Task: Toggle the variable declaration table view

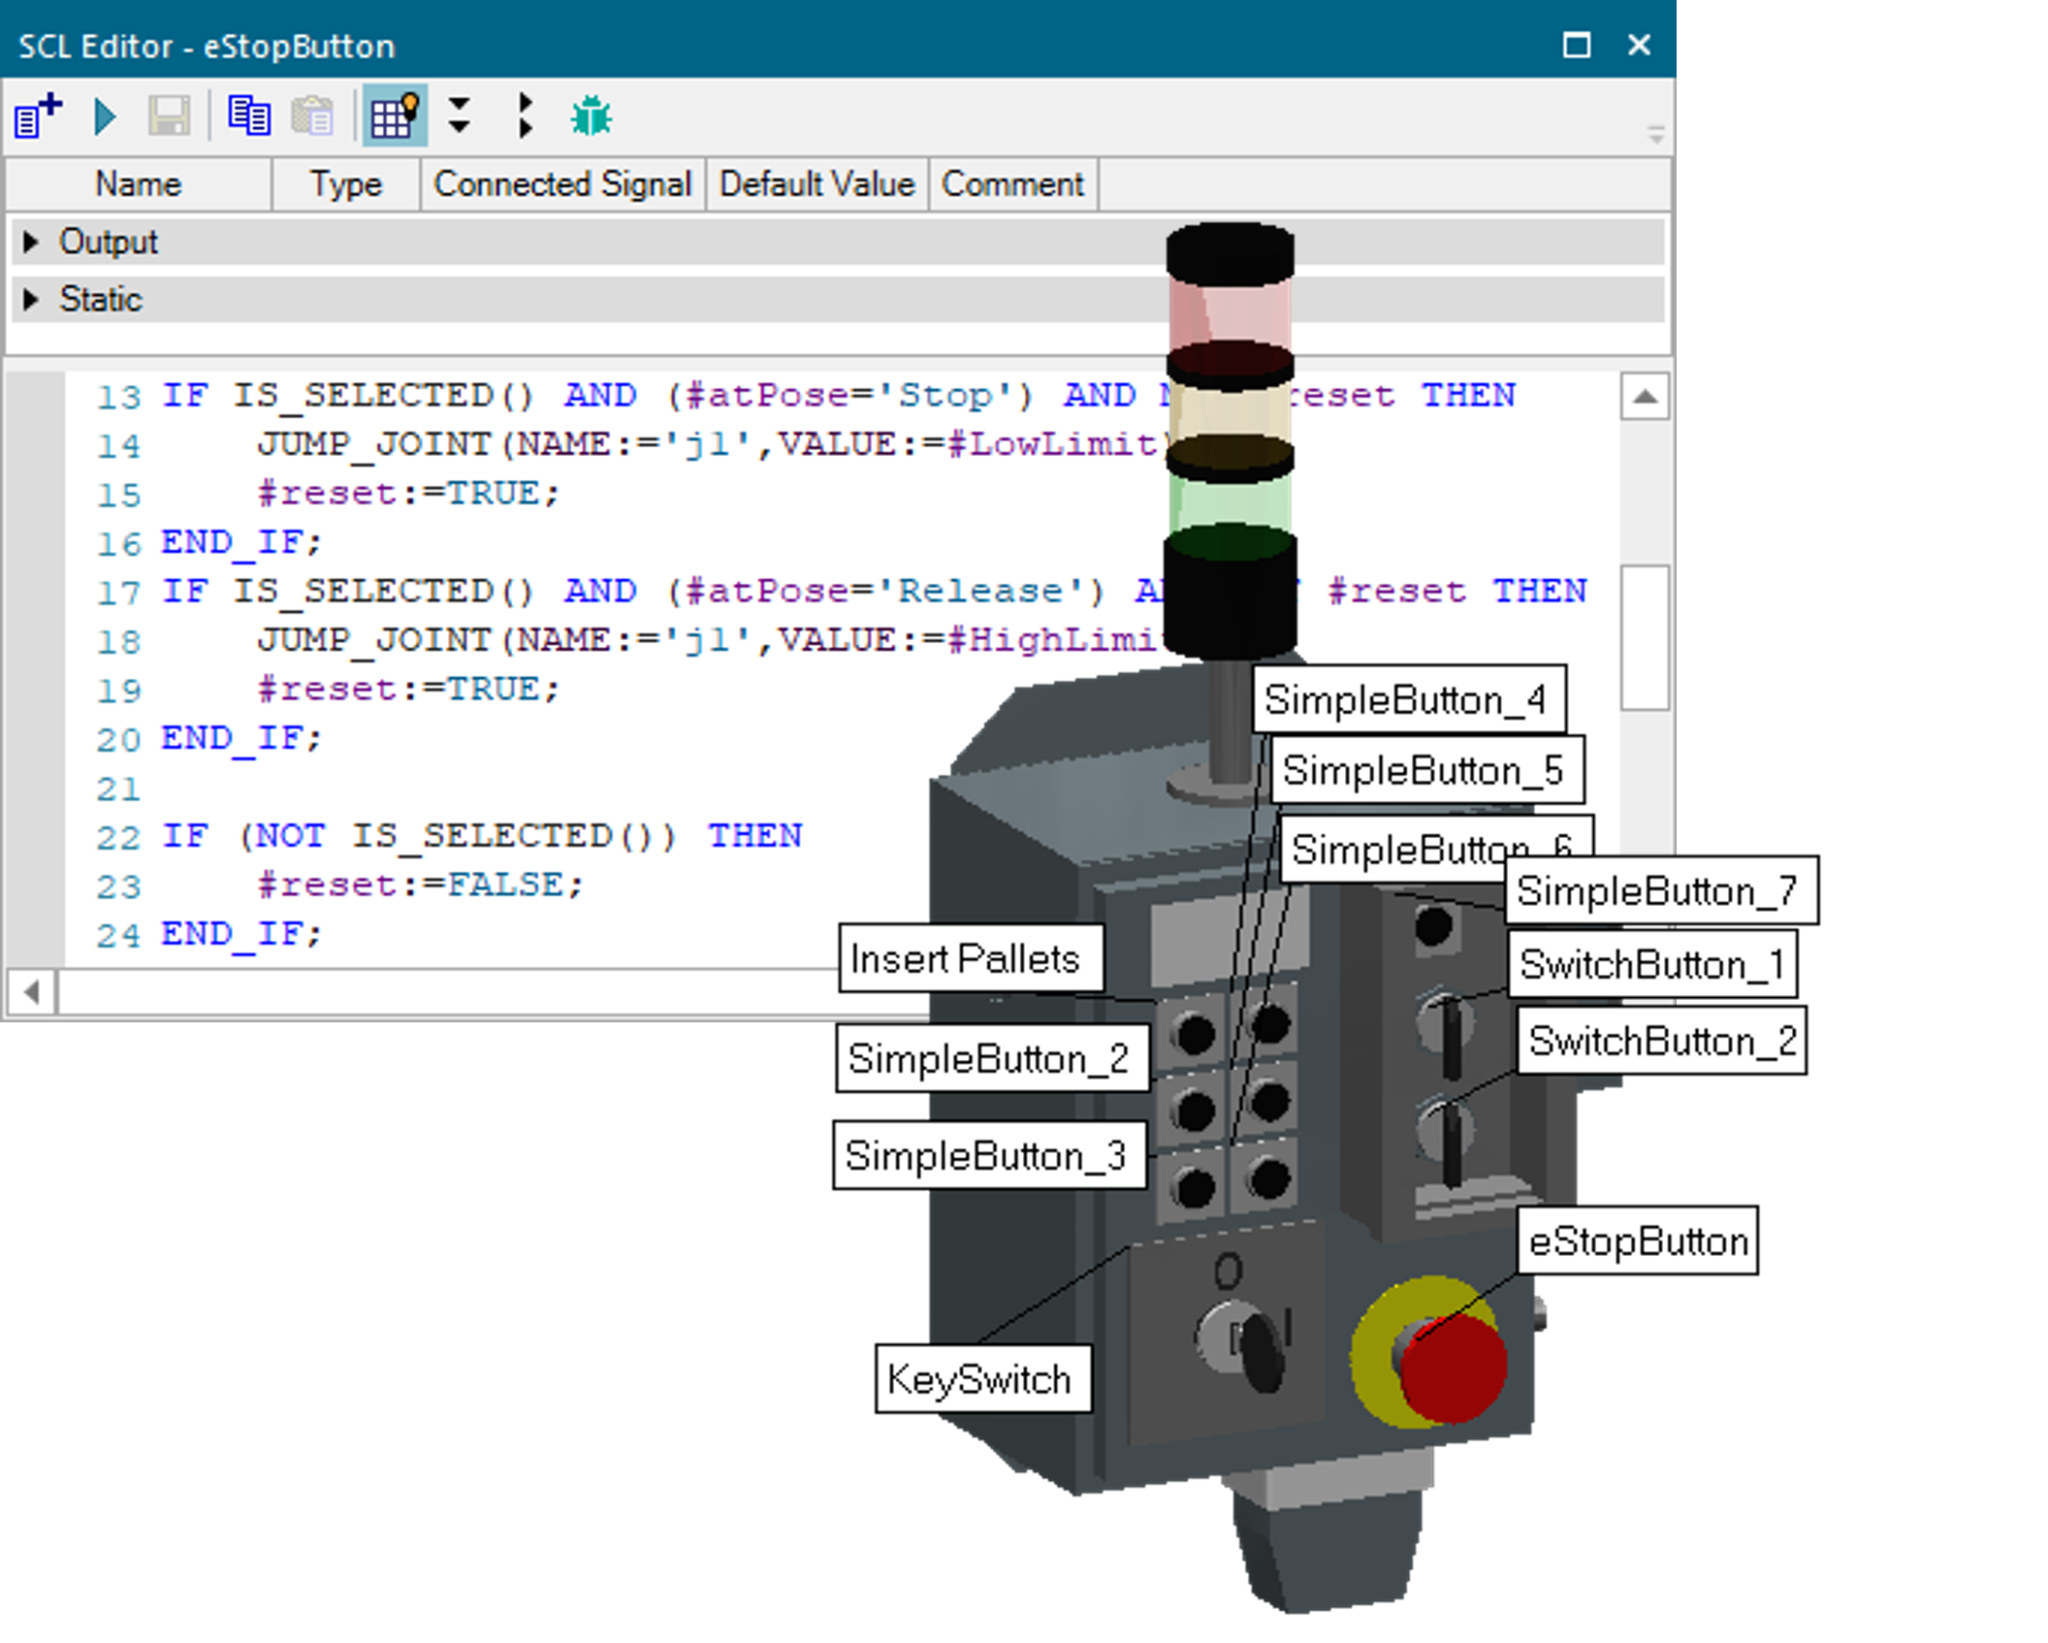Action: (x=393, y=117)
